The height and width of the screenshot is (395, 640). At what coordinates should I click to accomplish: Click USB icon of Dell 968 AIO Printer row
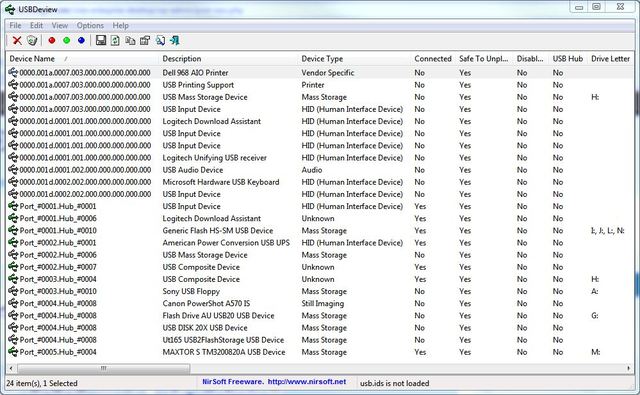[13, 73]
